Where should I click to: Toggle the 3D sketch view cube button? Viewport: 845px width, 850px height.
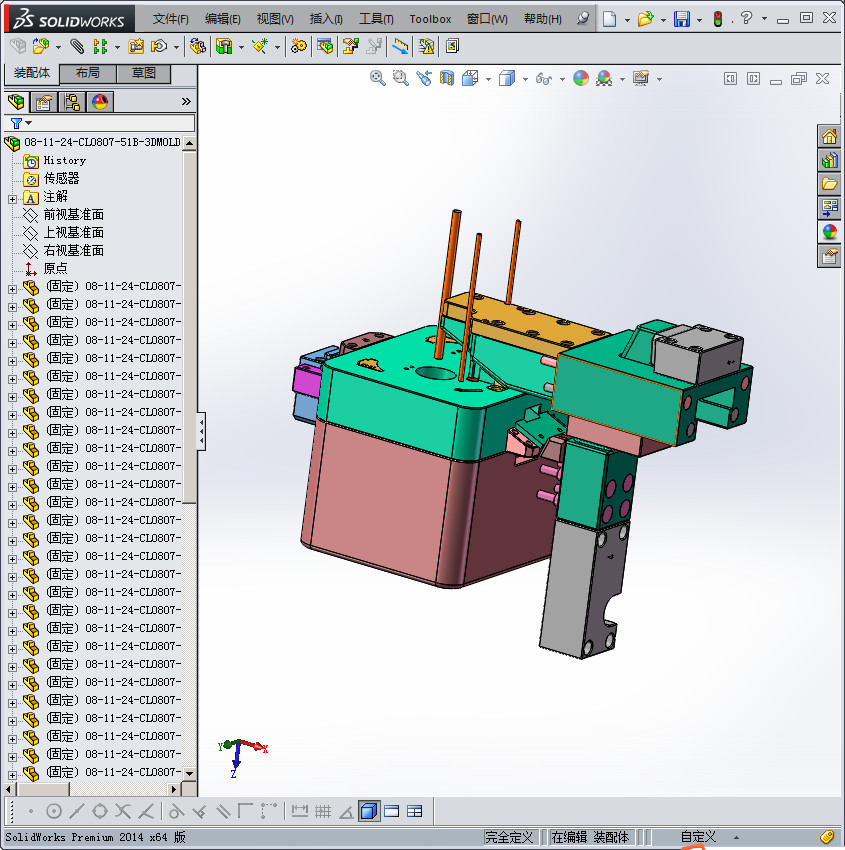(369, 811)
